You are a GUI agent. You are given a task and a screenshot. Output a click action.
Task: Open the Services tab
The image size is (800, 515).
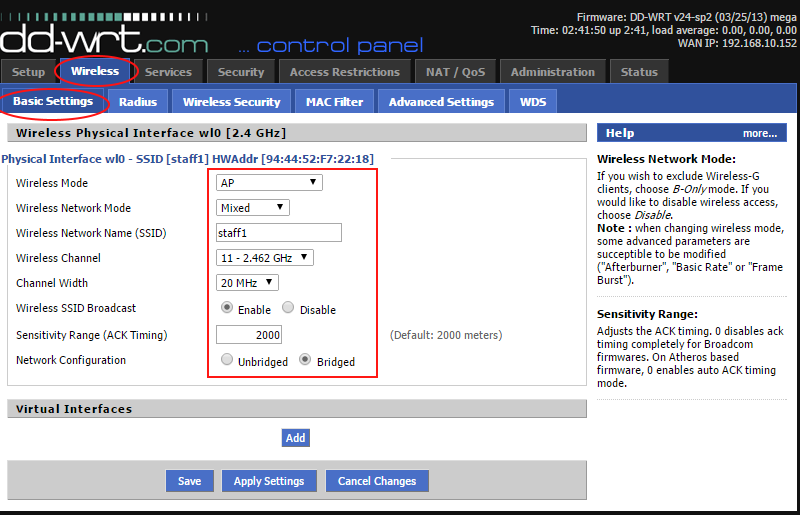[168, 72]
